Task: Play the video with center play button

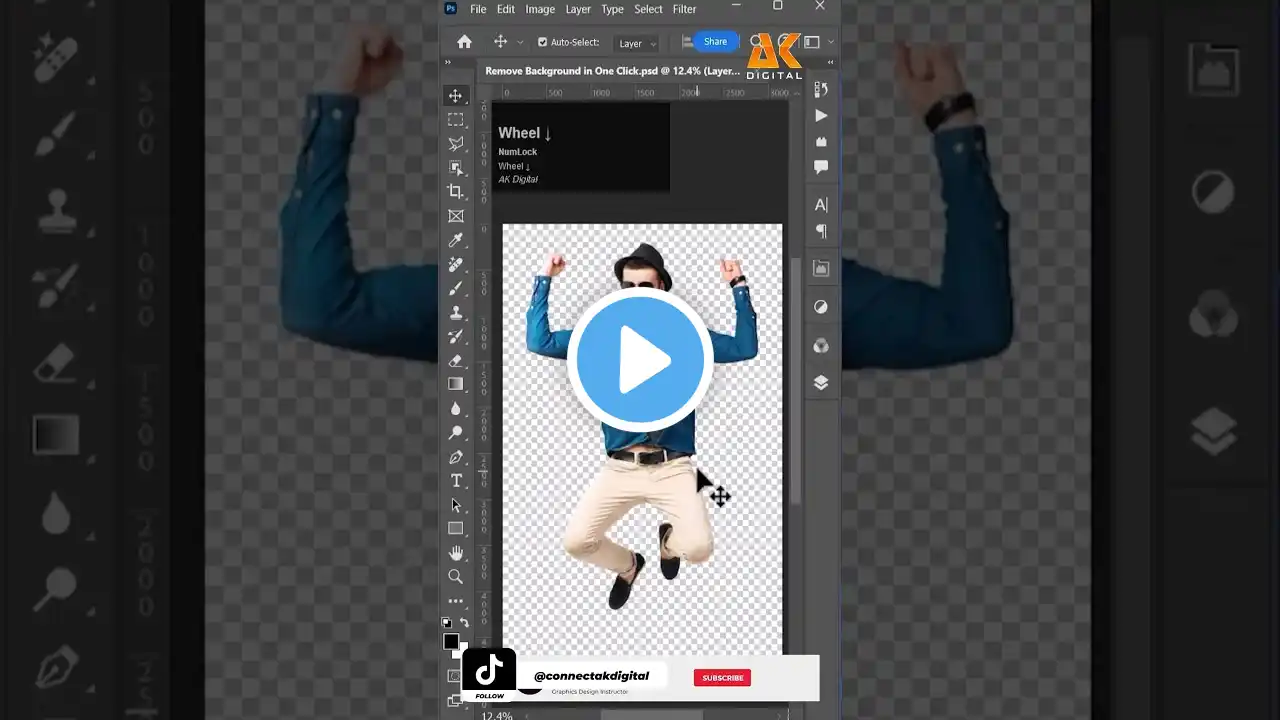Action: point(640,360)
